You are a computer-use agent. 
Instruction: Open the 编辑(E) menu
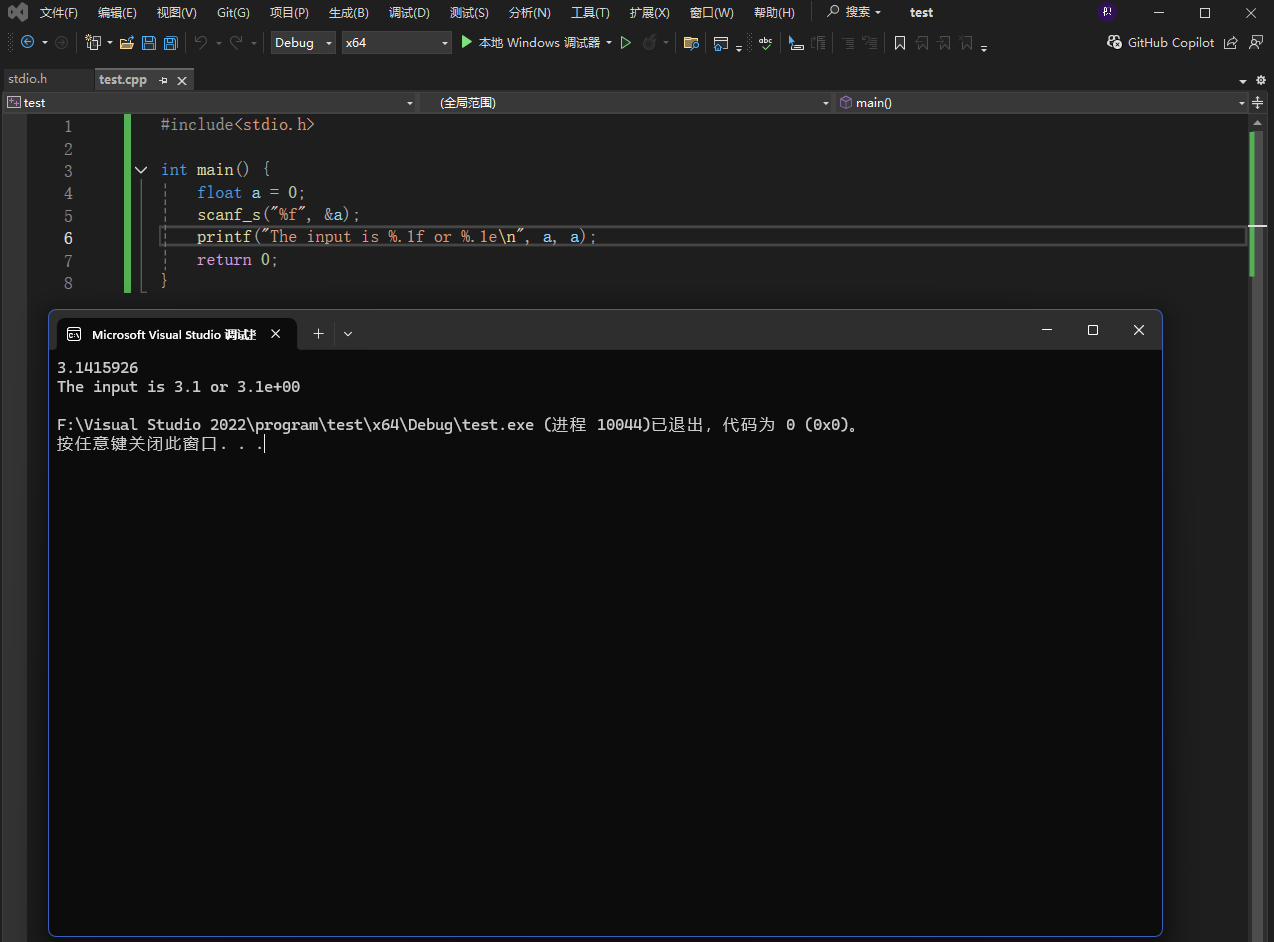pyautogui.click(x=117, y=13)
